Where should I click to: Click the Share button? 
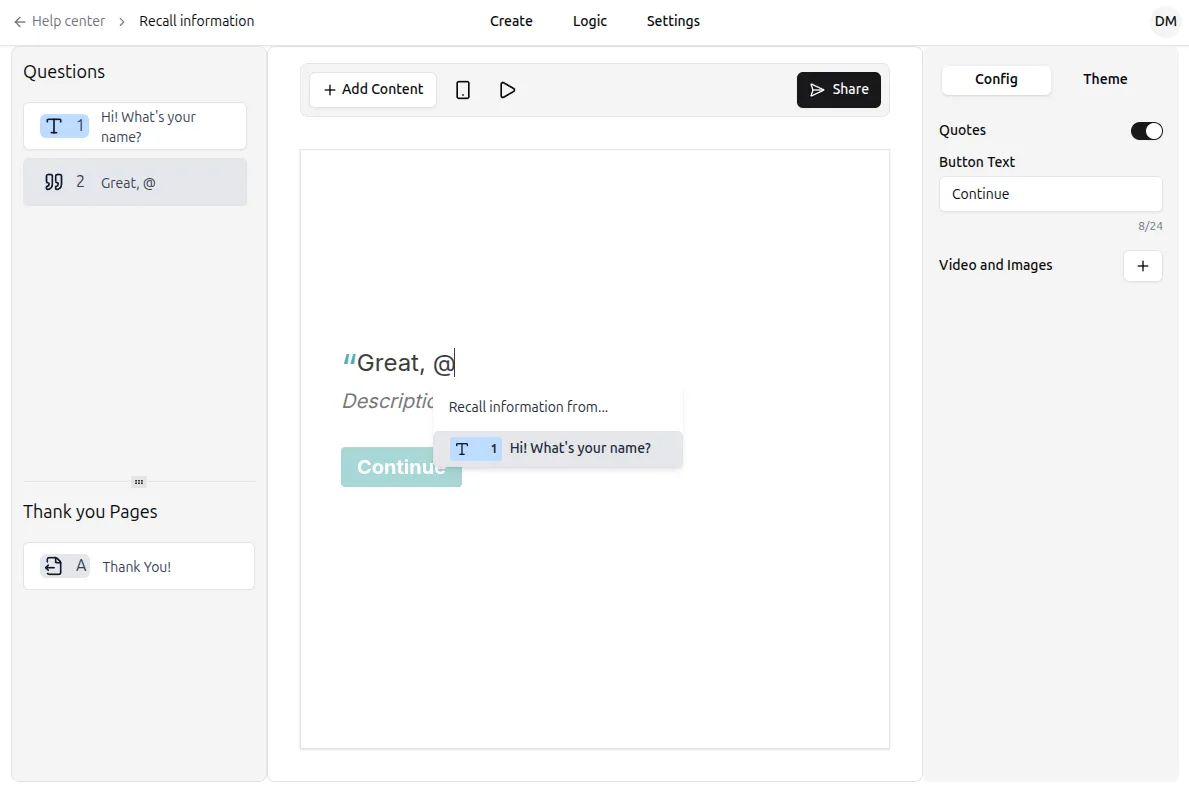[838, 90]
